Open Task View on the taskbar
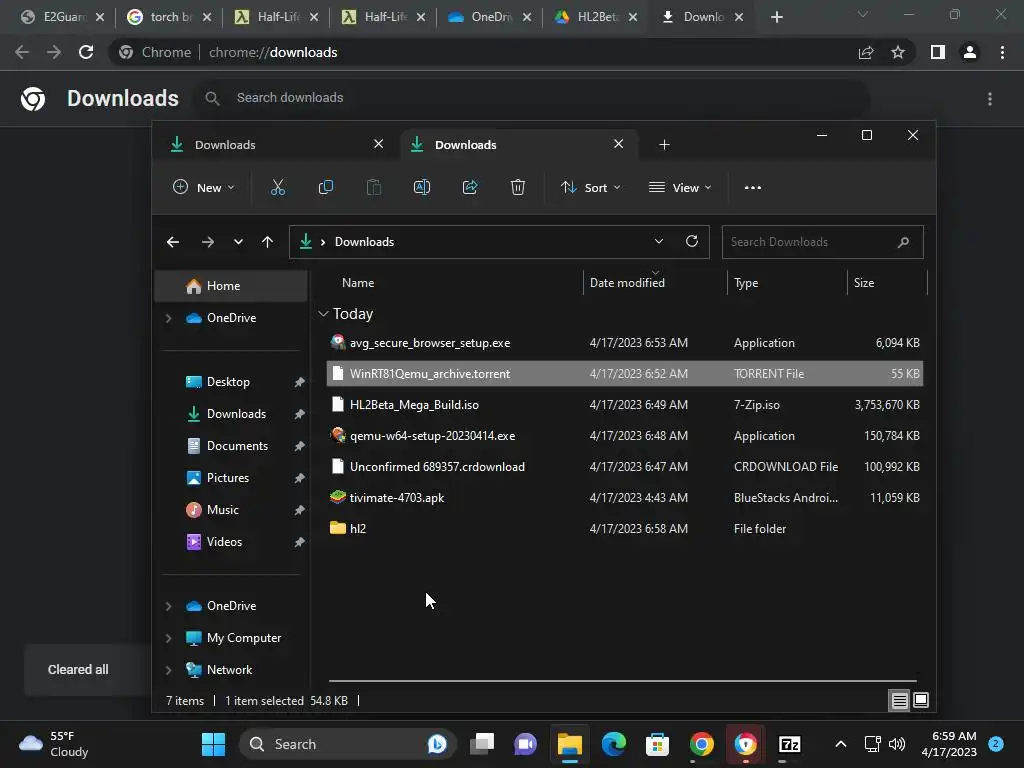The width and height of the screenshot is (1024, 768). [x=482, y=744]
